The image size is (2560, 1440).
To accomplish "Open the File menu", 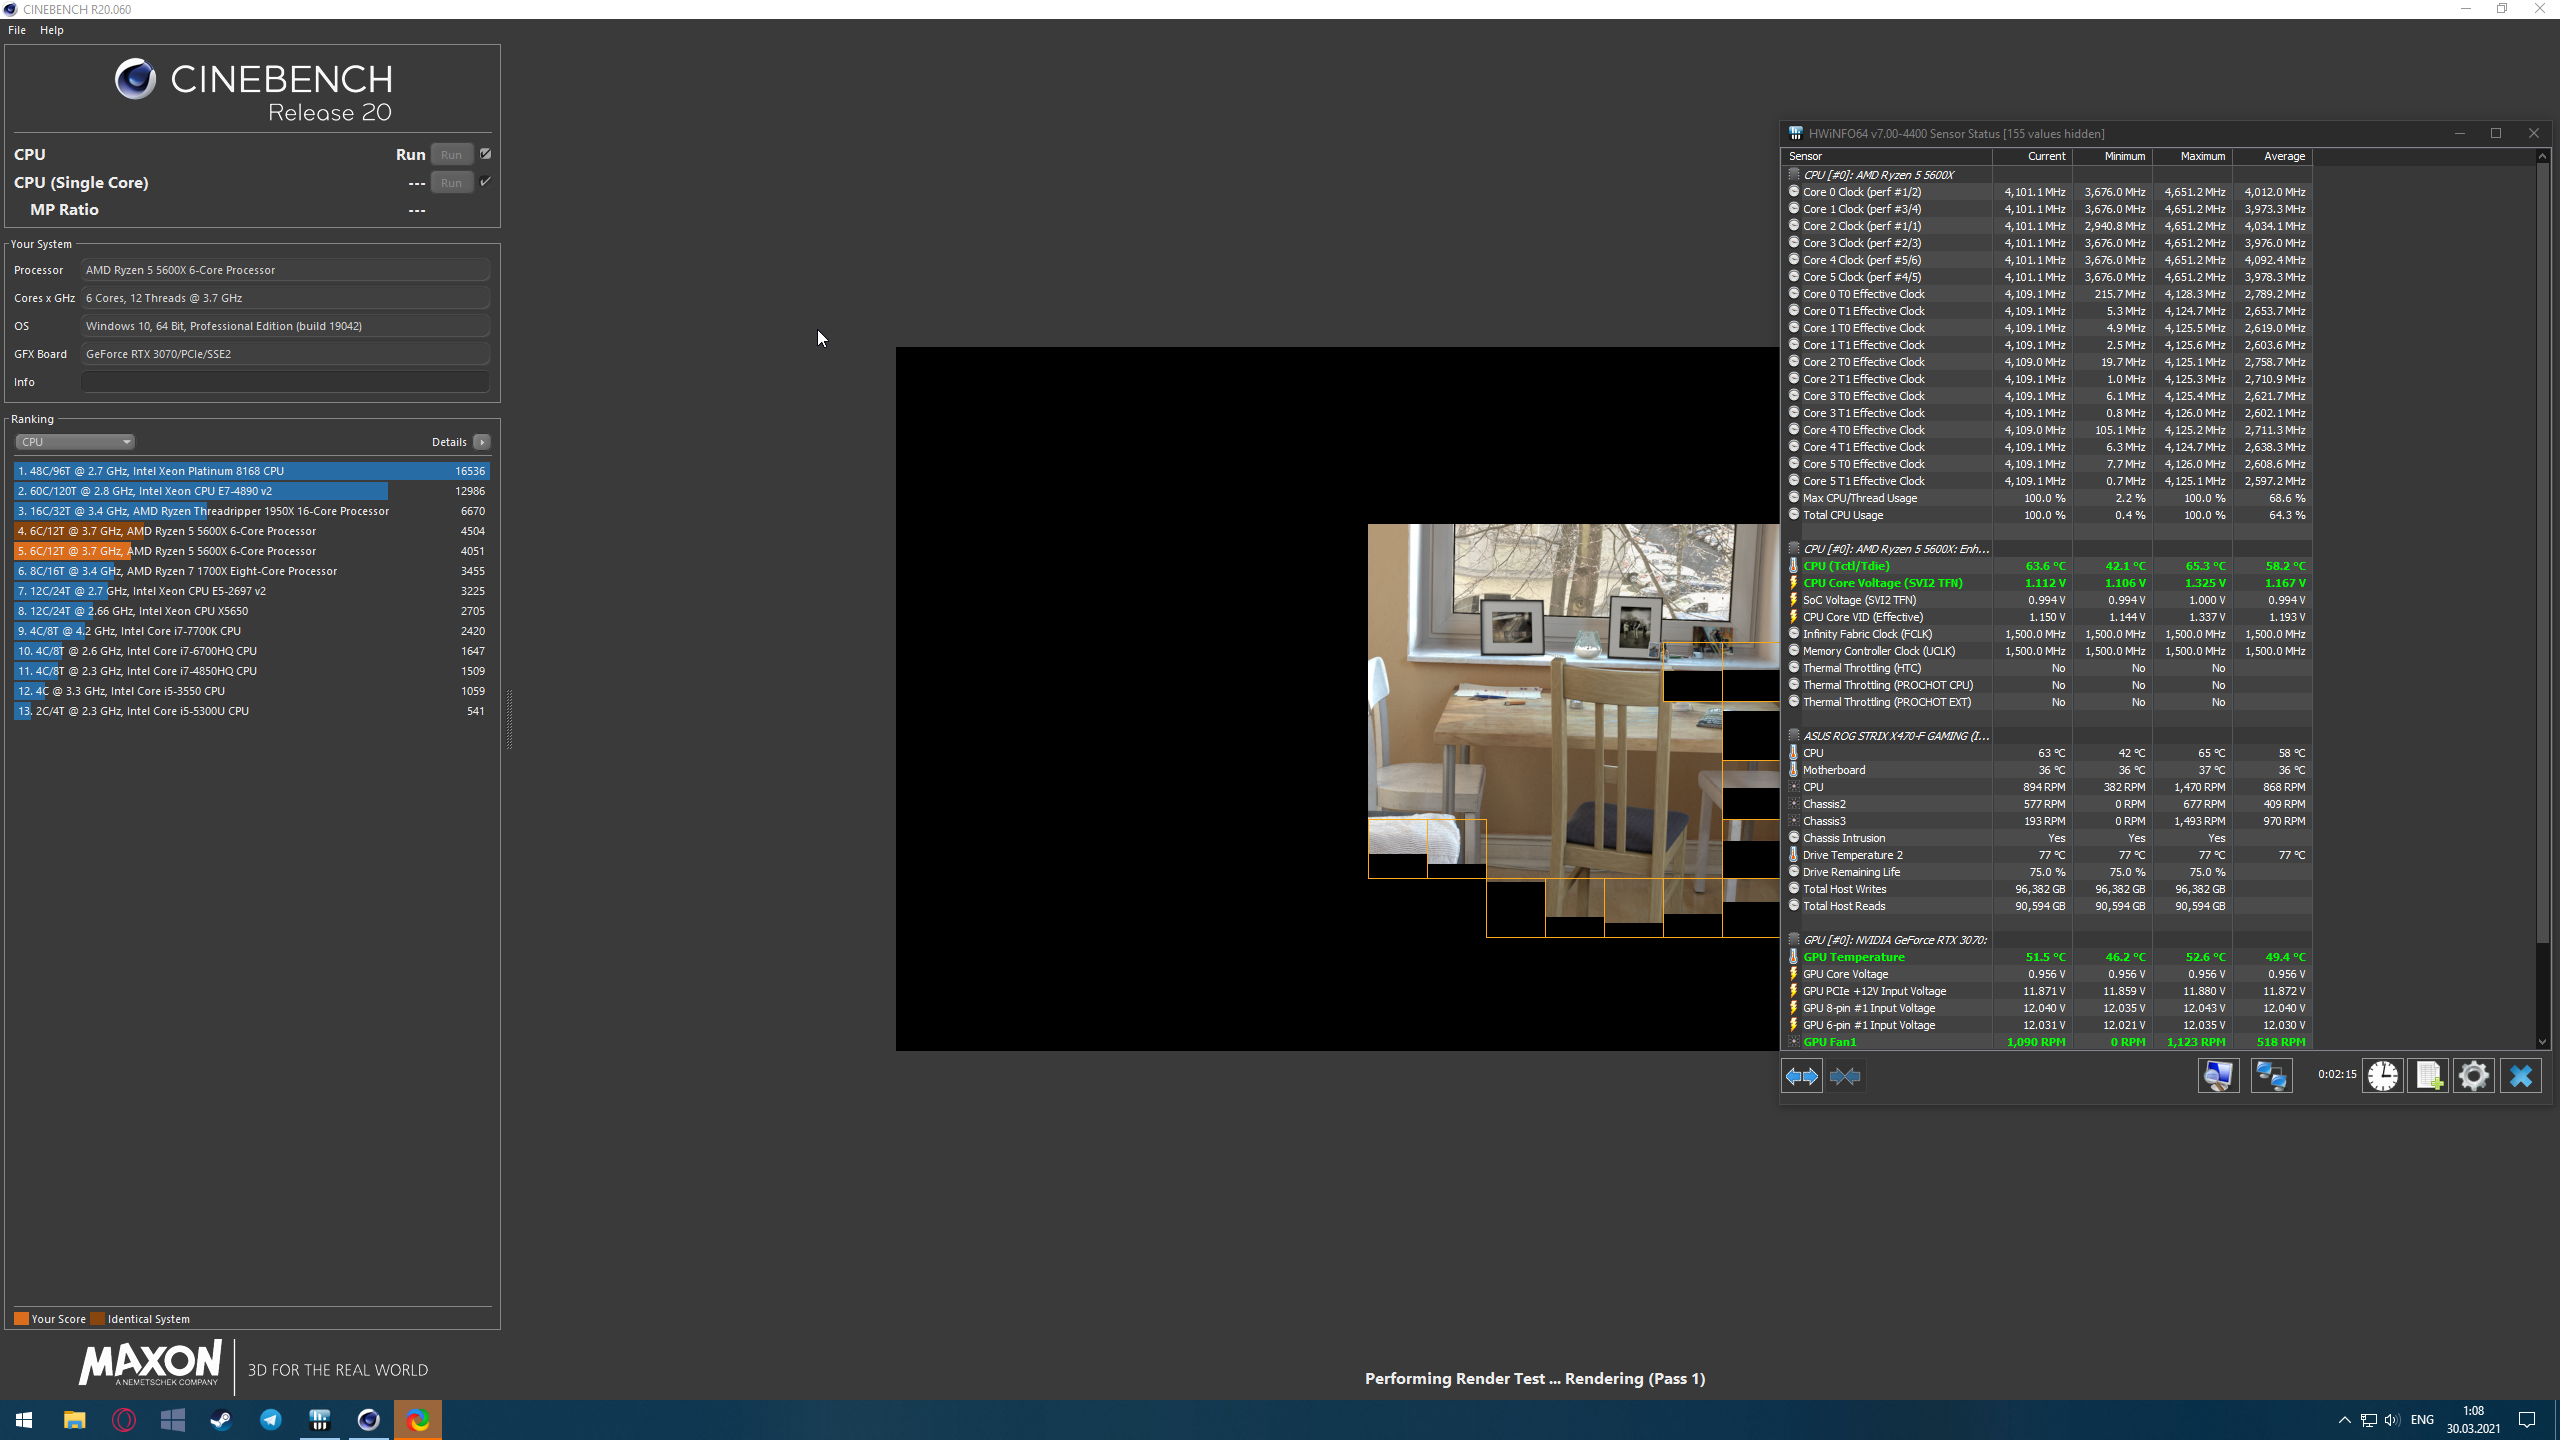I will [x=17, y=30].
